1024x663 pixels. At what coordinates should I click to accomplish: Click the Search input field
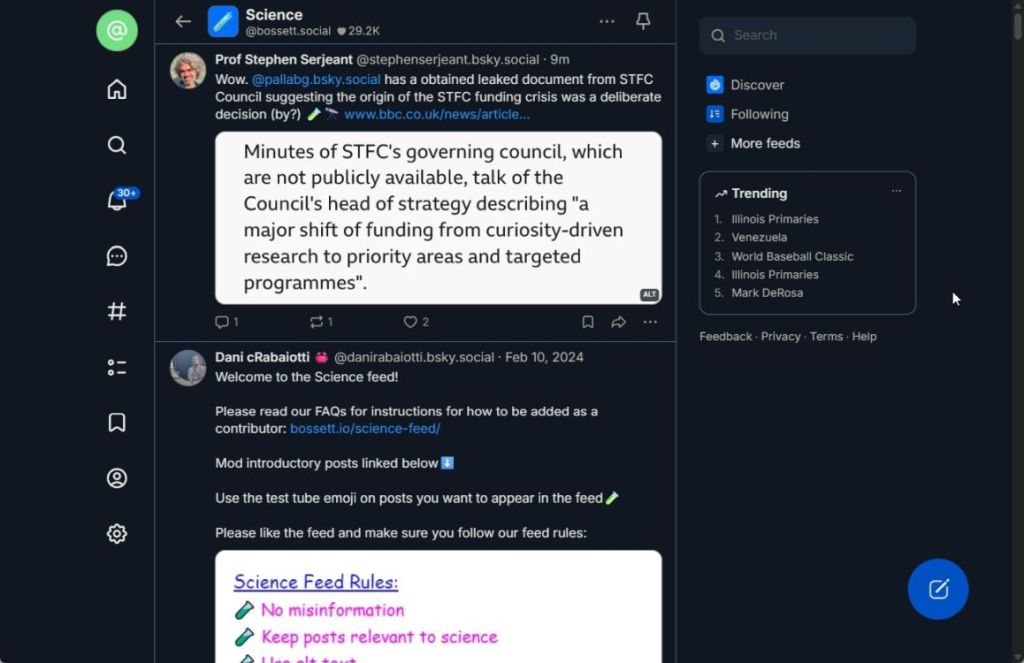pos(807,35)
